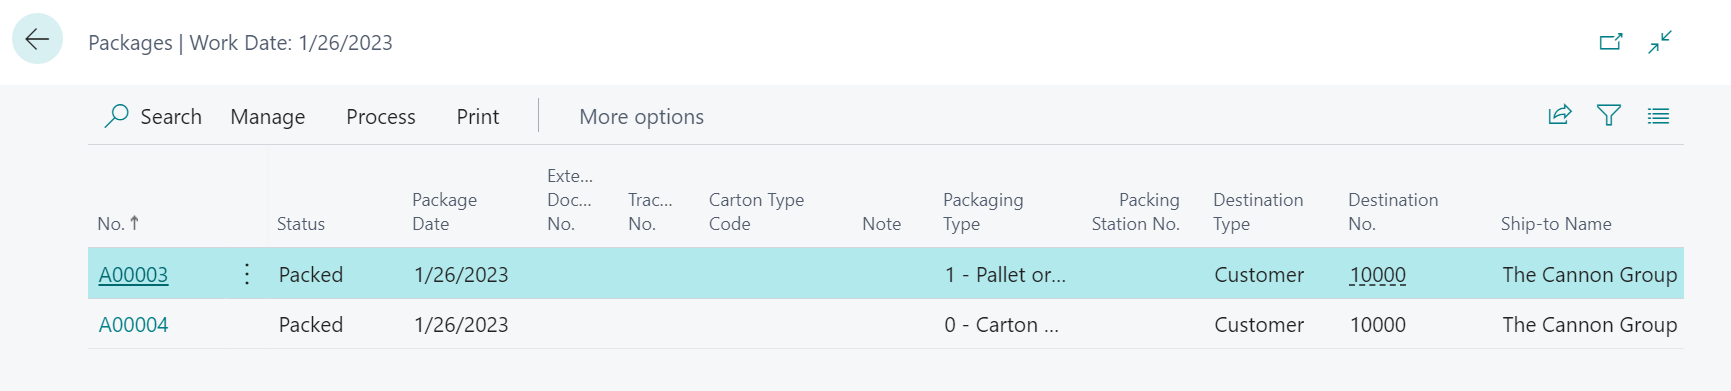The height and width of the screenshot is (391, 1731).
Task: Toggle the filter pane funnel icon
Action: (x=1609, y=115)
